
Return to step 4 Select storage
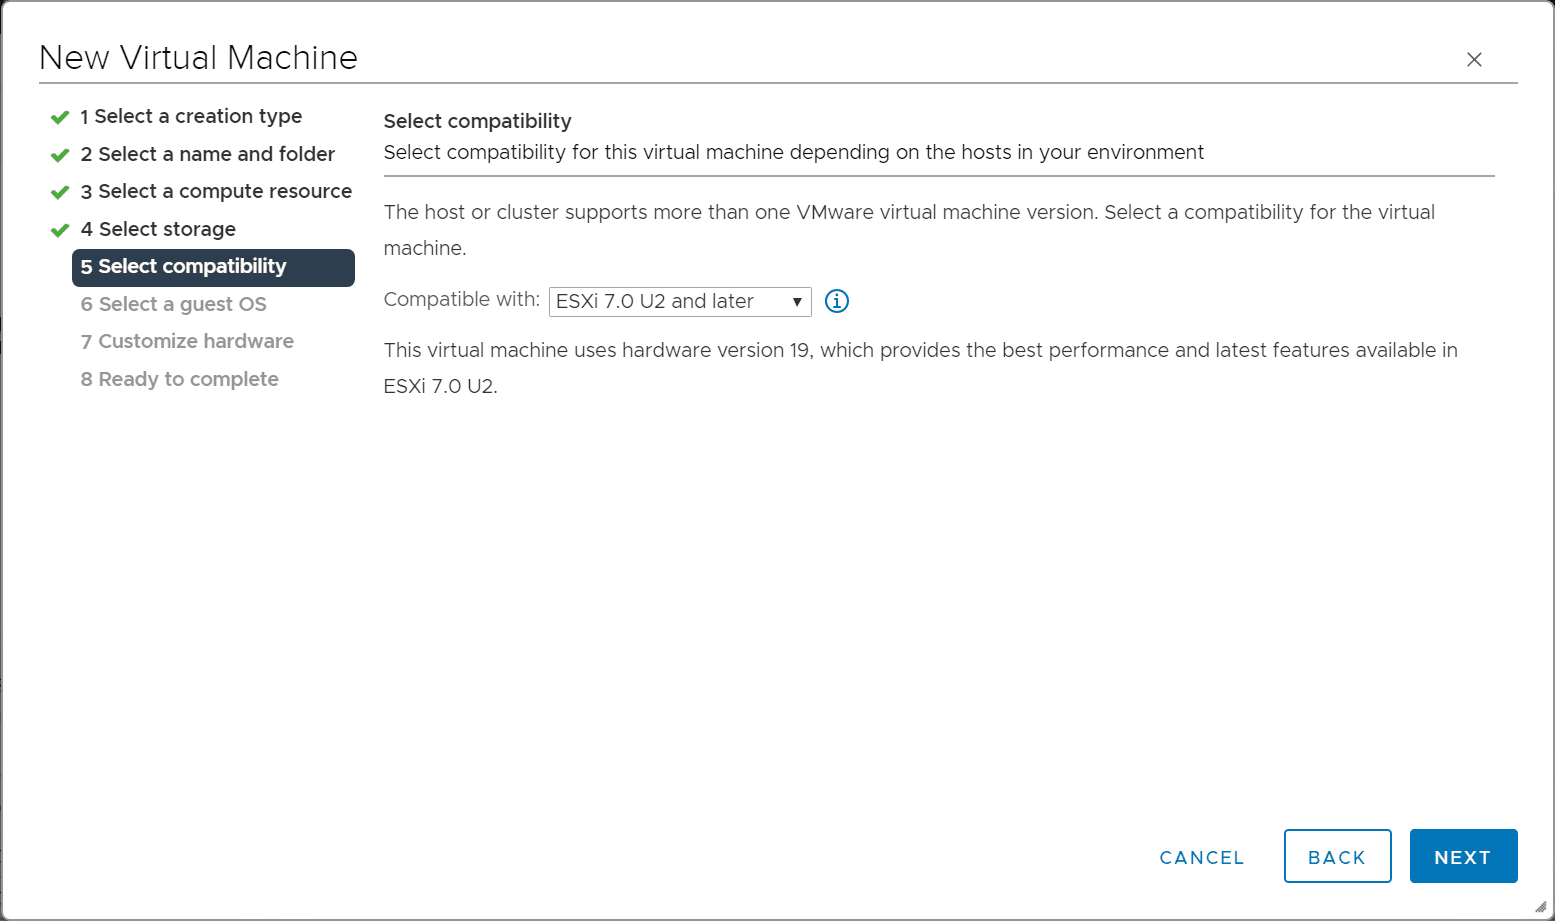pyautogui.click(x=158, y=229)
